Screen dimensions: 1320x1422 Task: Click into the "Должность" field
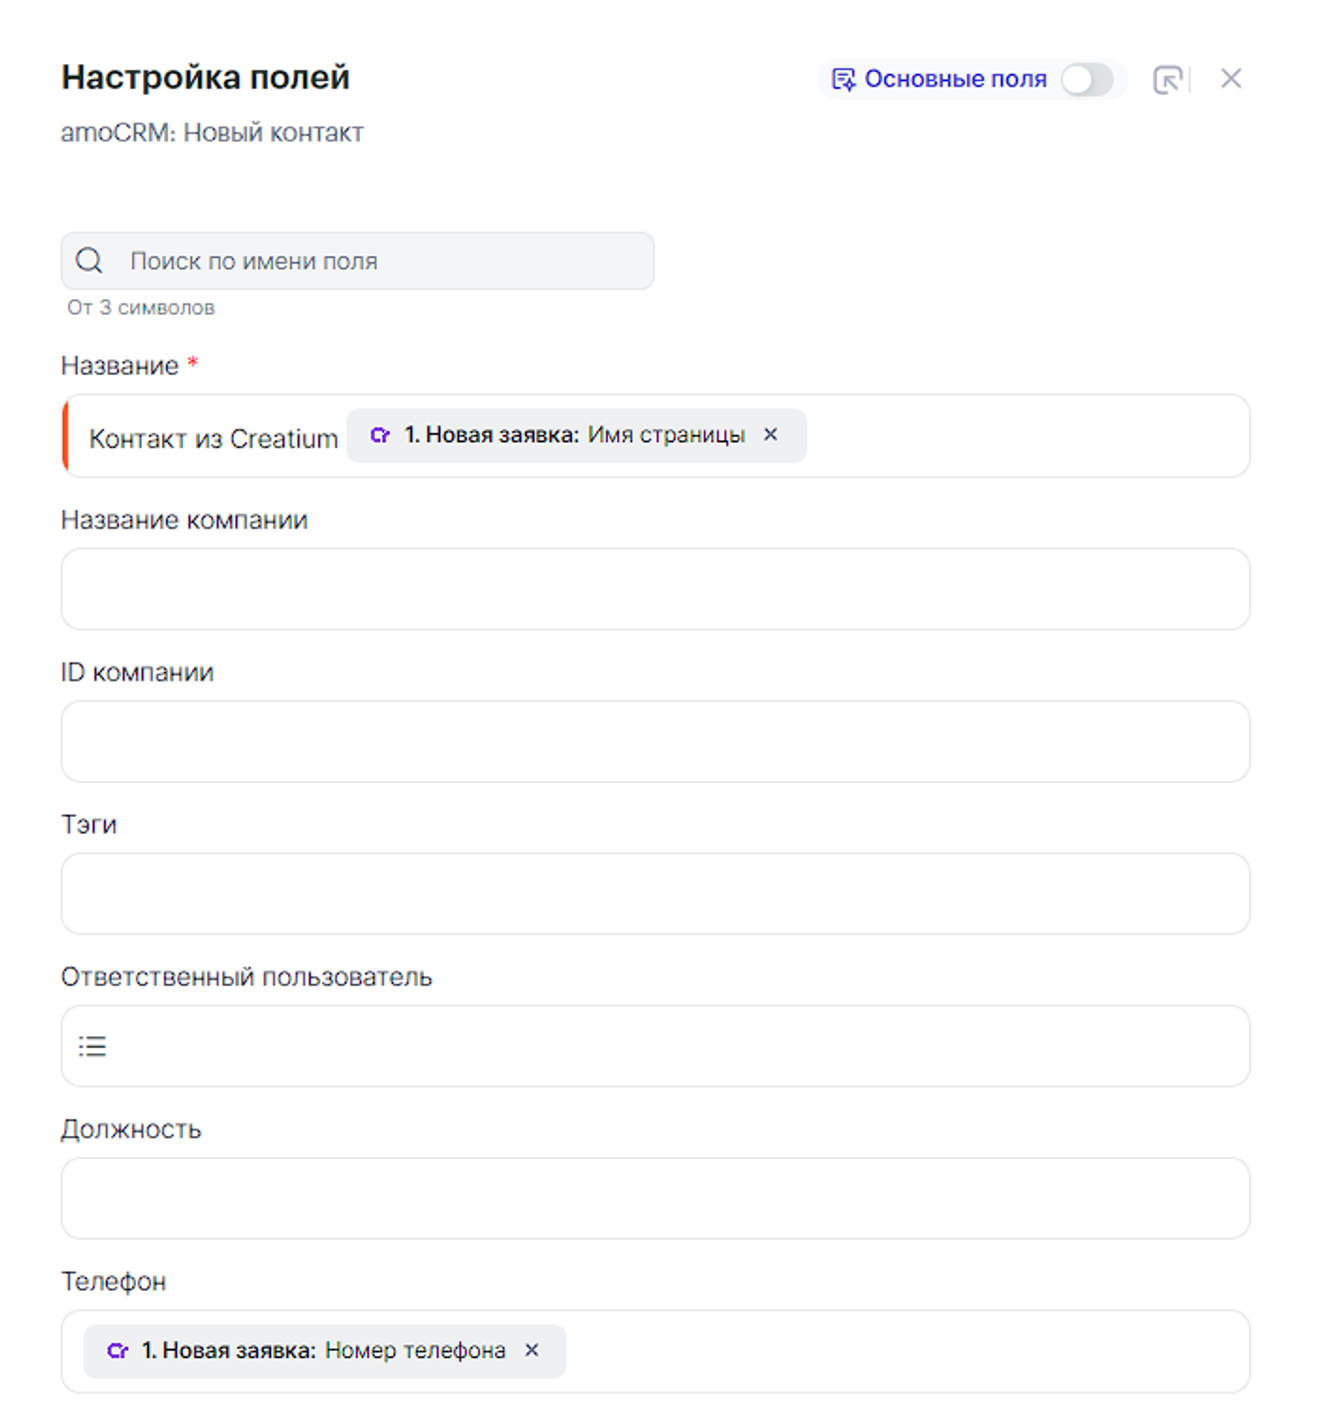pos(655,1198)
